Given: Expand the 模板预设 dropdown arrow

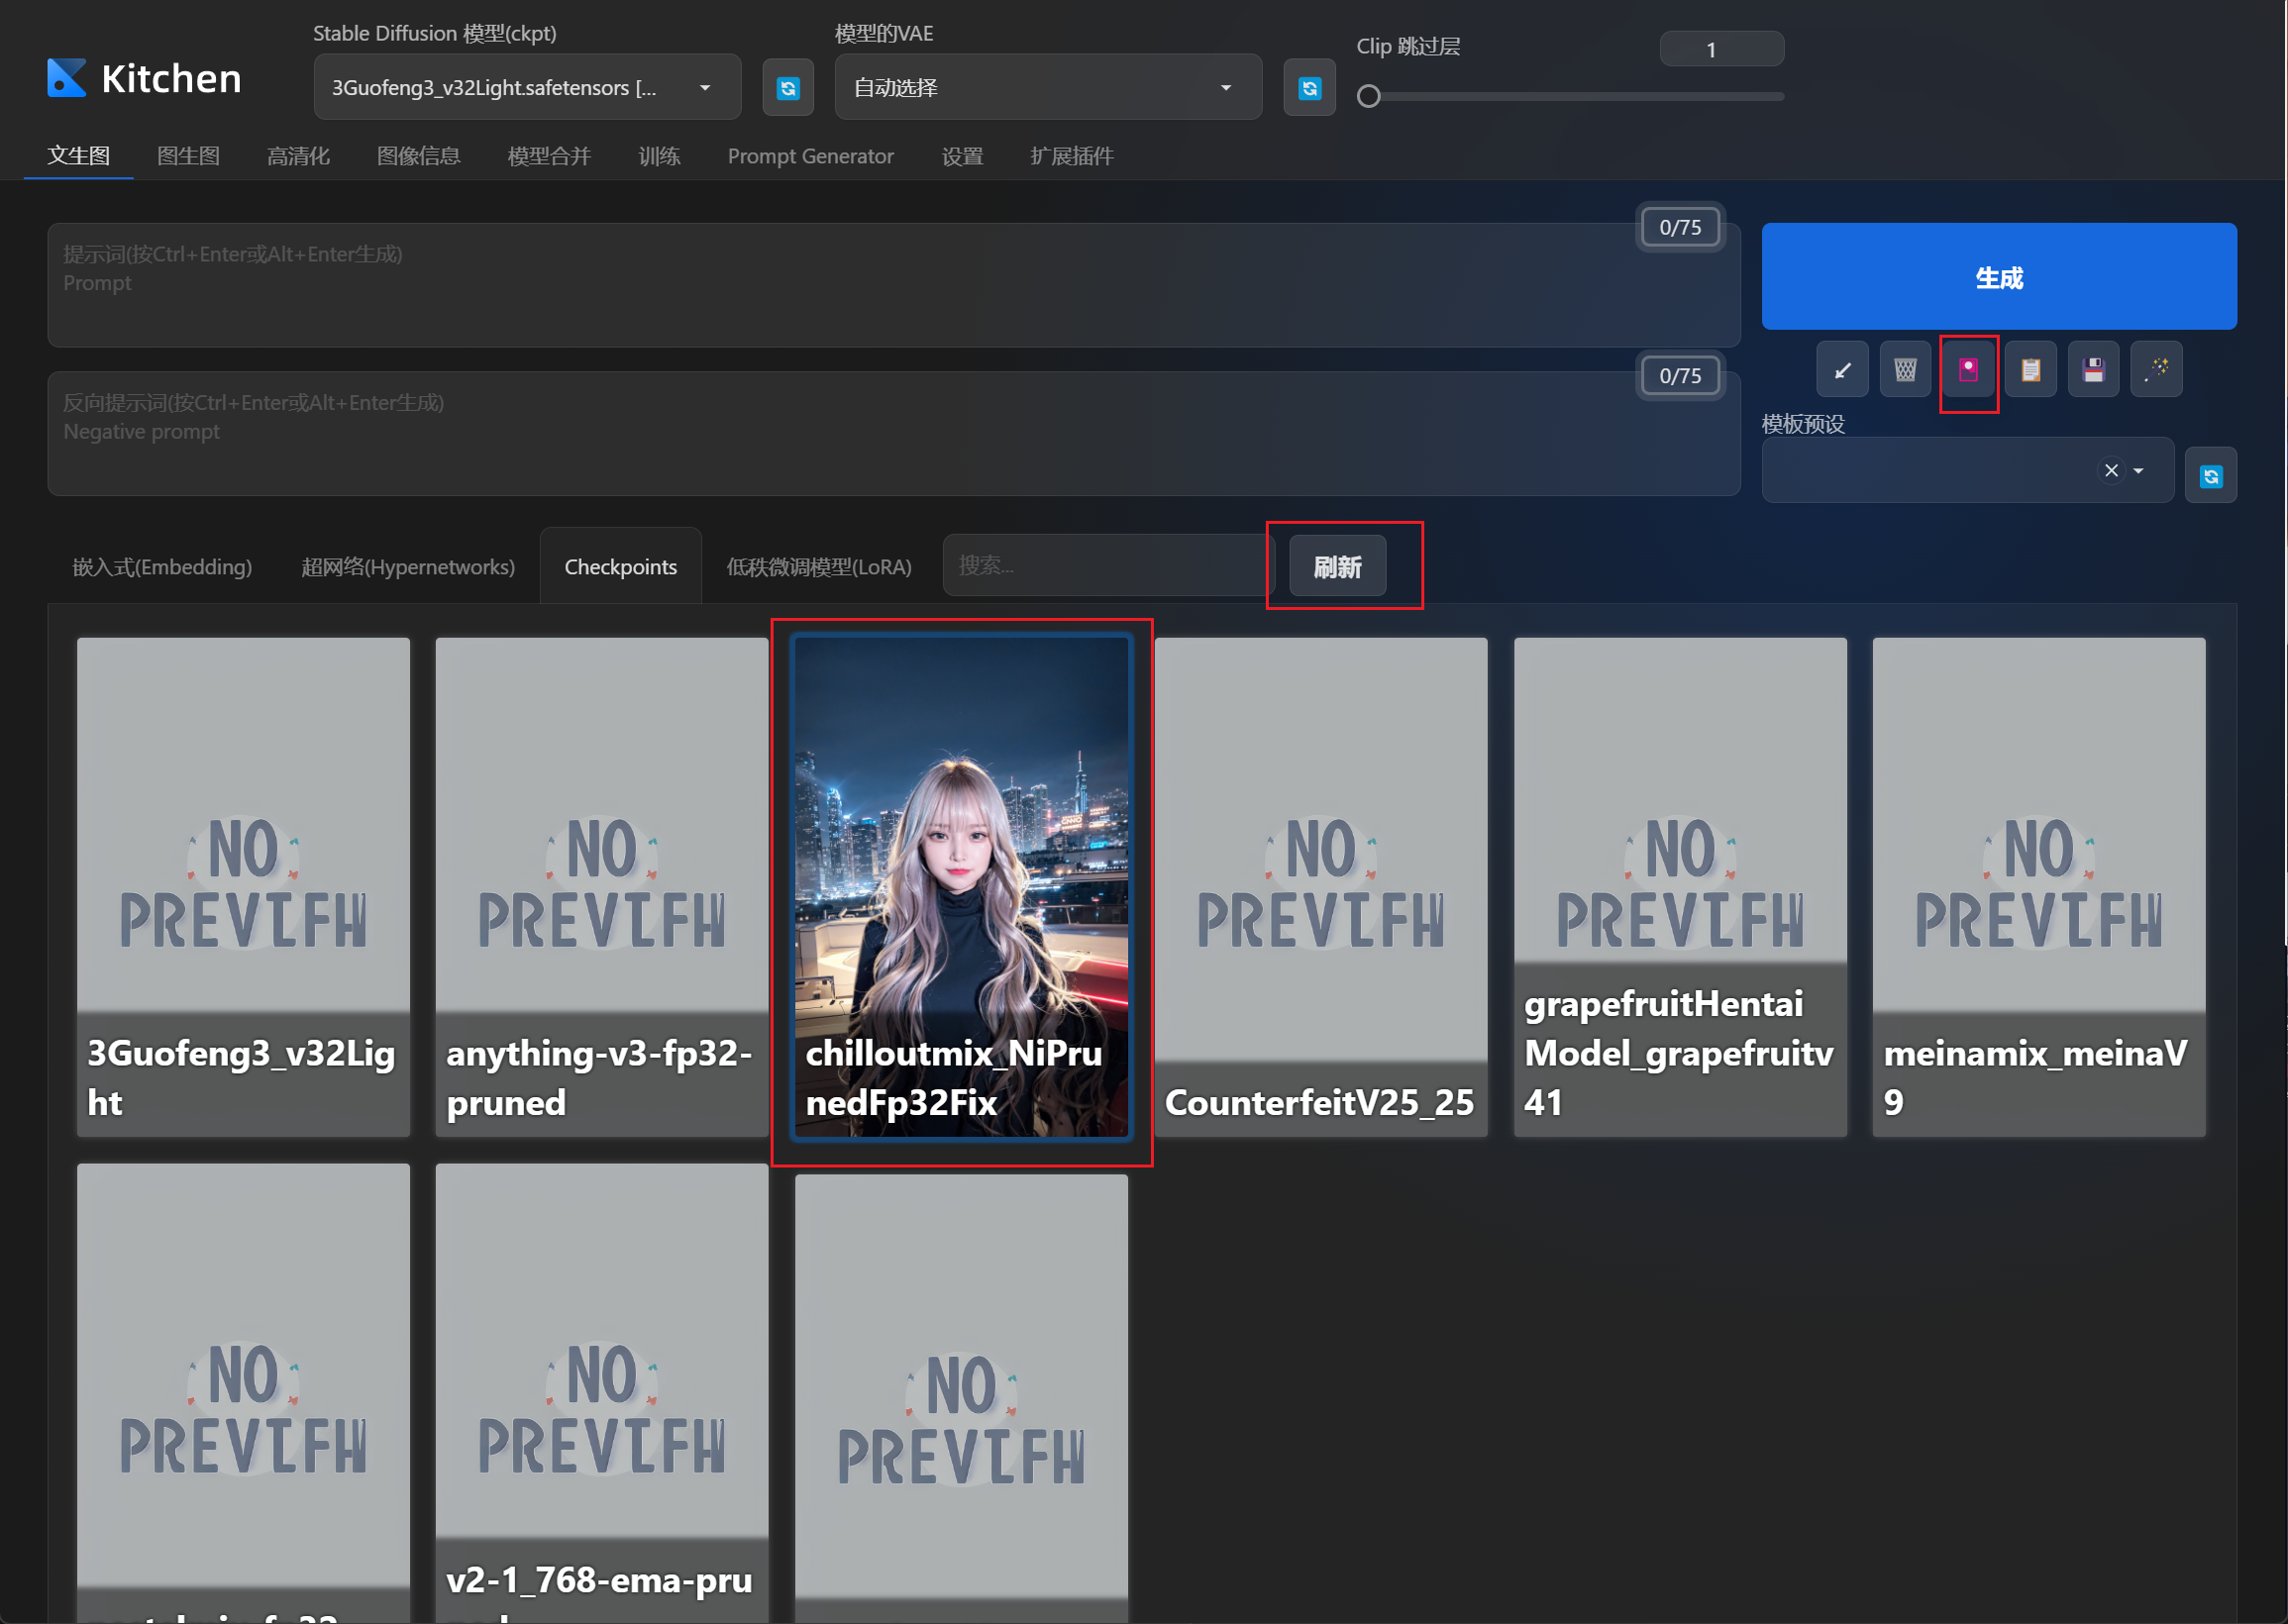Looking at the screenshot, I should pos(2138,470).
